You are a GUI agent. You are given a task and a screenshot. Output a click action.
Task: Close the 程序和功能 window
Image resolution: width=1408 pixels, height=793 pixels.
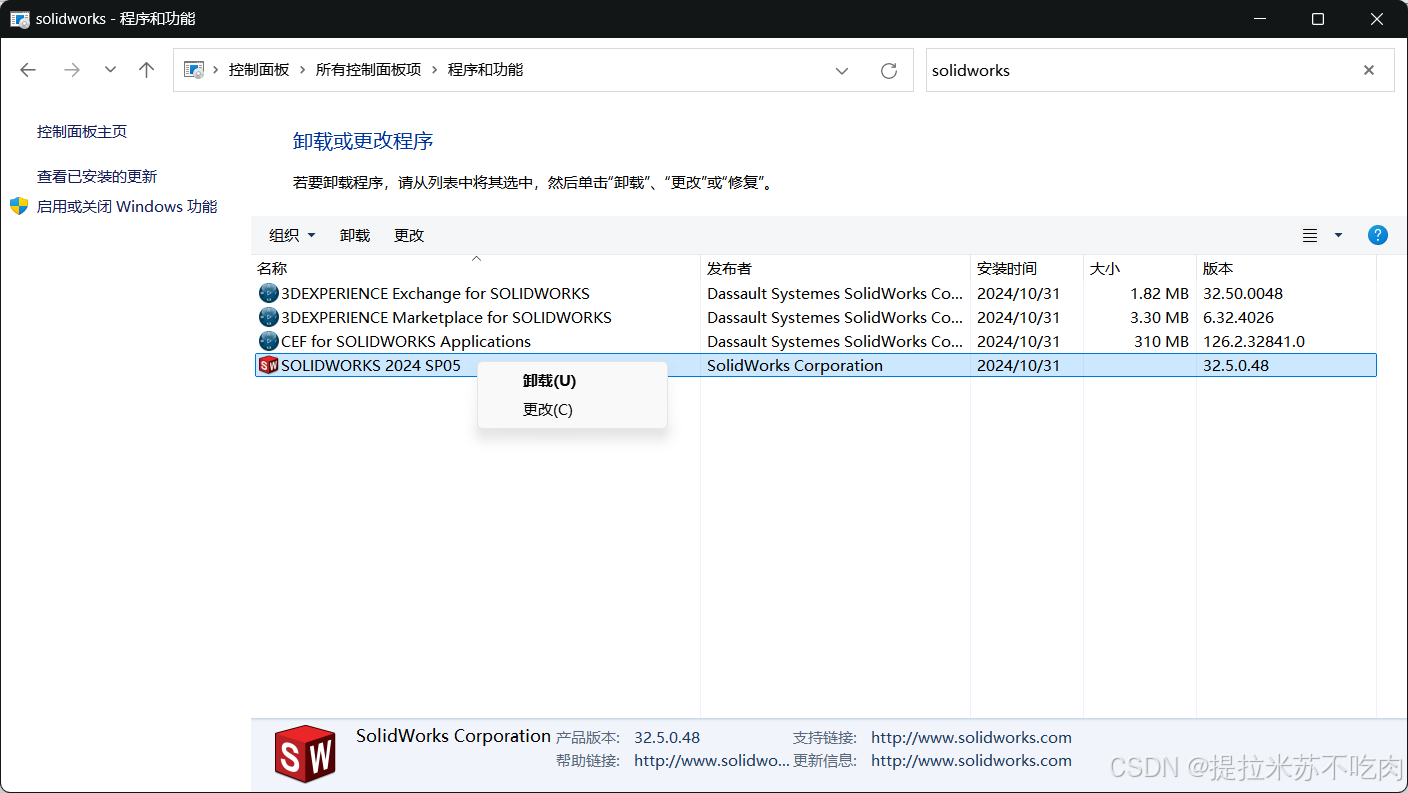[1376, 19]
